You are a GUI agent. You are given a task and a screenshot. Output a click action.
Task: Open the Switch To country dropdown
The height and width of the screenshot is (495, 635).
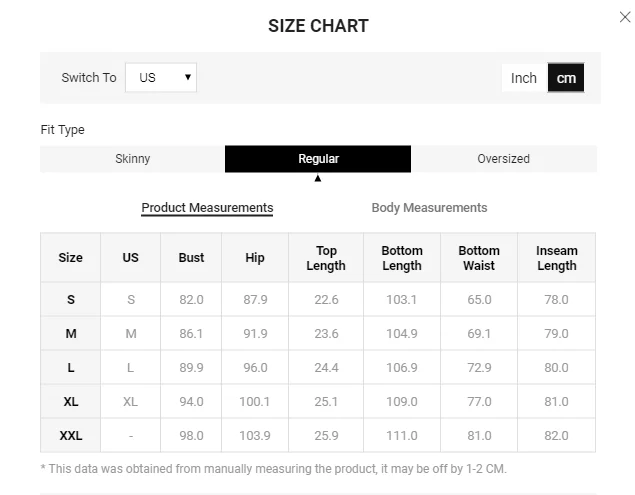[x=161, y=78]
